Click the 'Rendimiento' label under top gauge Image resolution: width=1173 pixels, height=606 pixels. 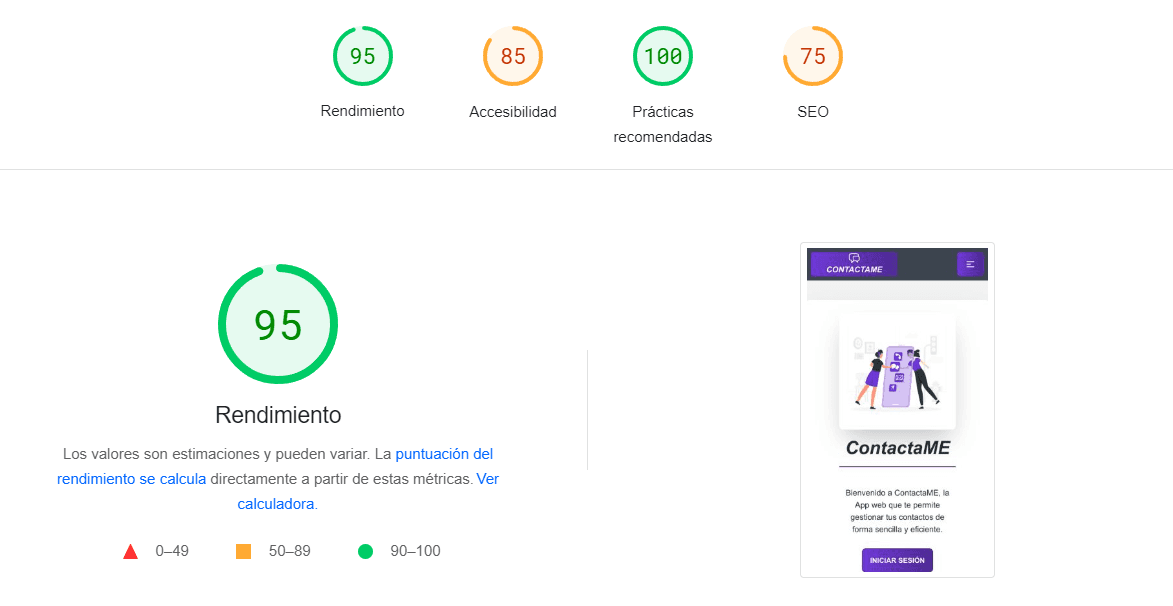click(363, 111)
